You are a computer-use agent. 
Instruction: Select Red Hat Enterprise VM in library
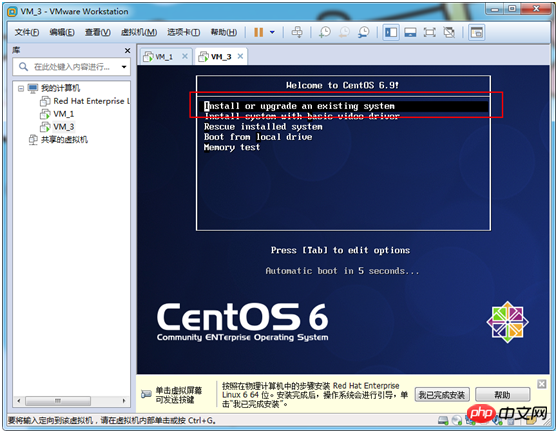[x=91, y=101]
